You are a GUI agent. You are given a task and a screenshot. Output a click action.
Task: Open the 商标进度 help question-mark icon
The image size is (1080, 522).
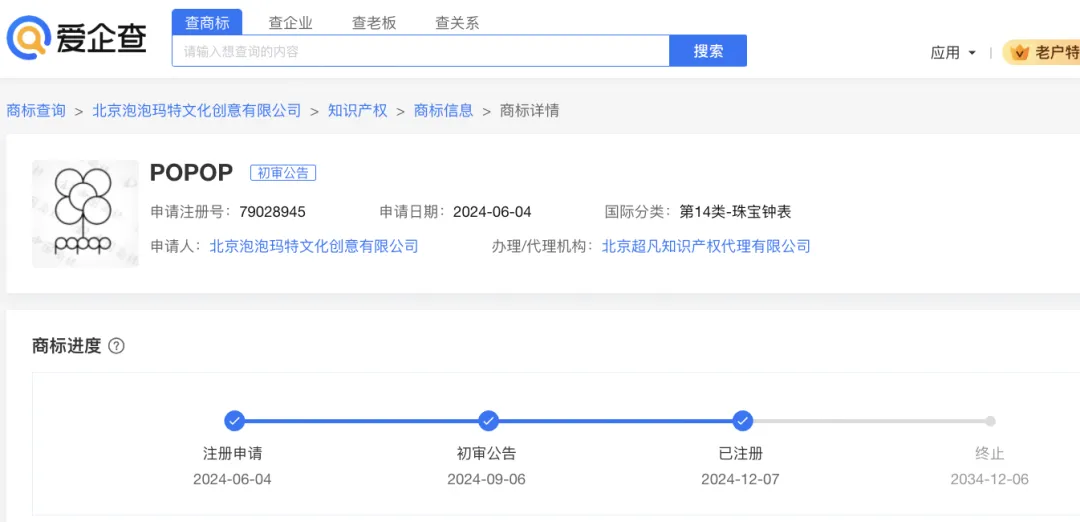coord(116,346)
